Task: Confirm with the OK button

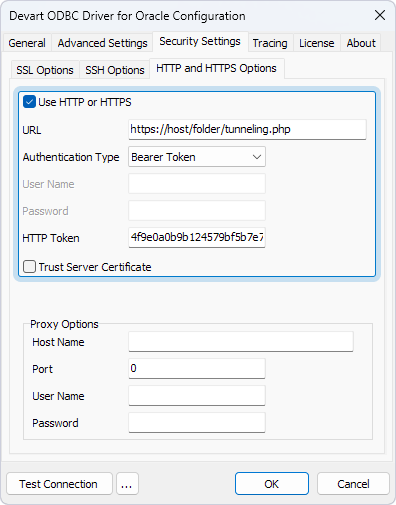Action: pos(272,484)
